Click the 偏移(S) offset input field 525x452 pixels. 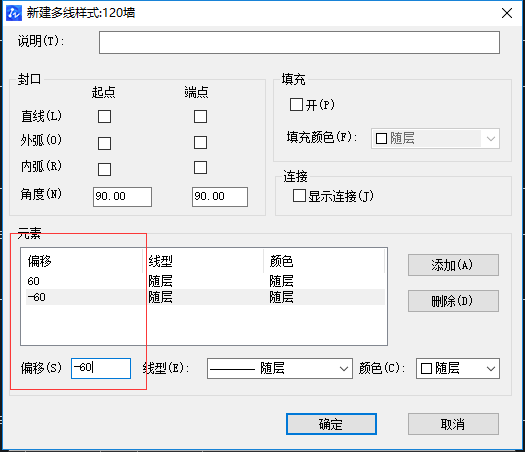[x=101, y=368]
